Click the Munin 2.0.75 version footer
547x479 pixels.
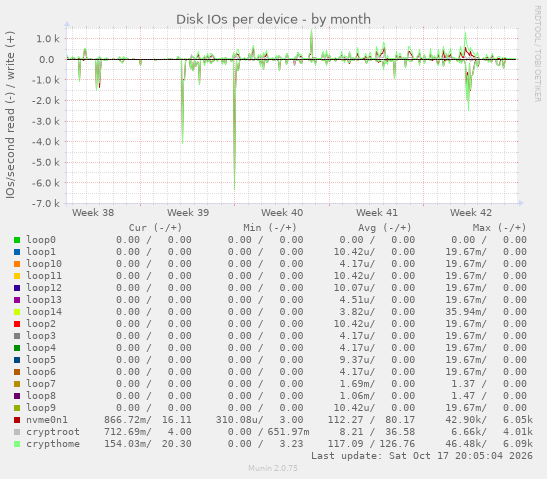[273, 468]
